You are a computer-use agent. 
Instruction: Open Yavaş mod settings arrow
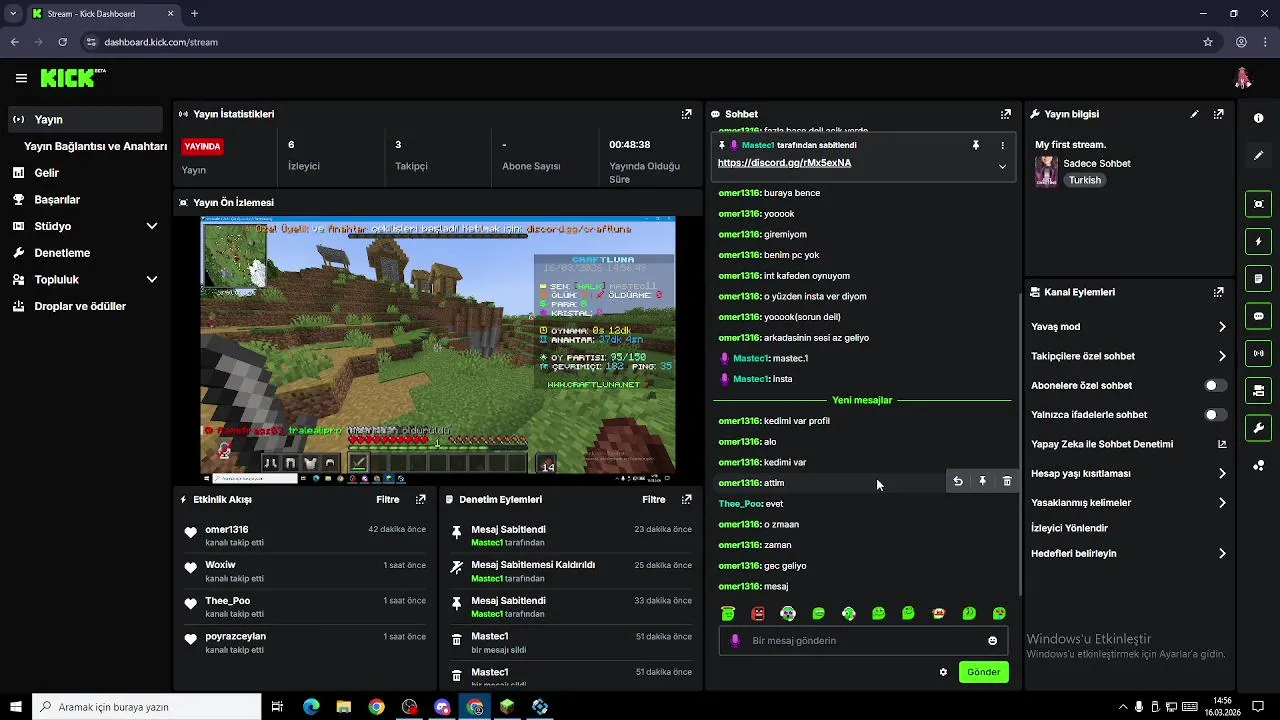point(1222,327)
